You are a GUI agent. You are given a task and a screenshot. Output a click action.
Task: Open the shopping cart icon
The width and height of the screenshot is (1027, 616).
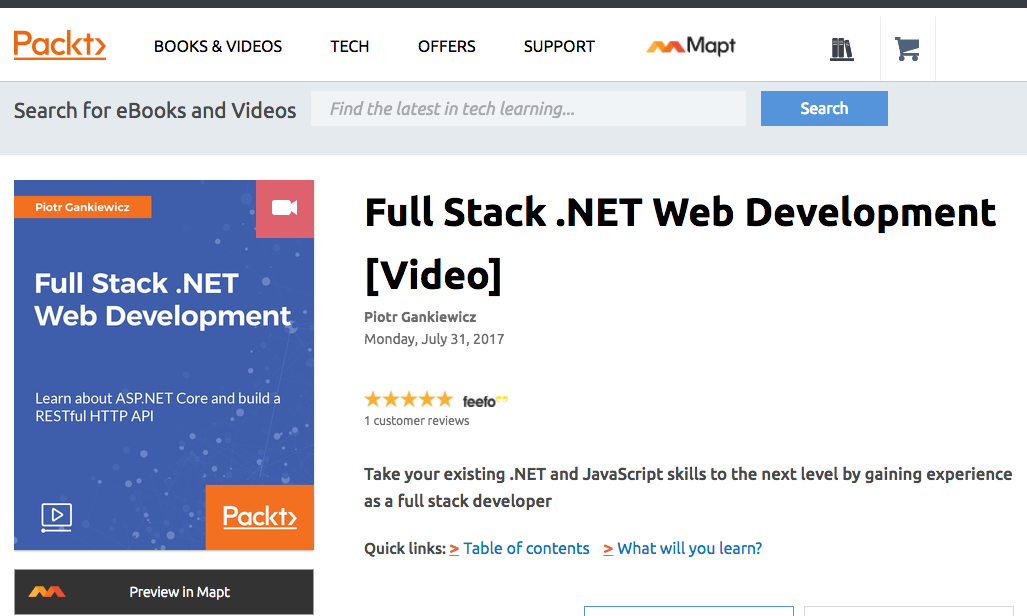(x=907, y=48)
